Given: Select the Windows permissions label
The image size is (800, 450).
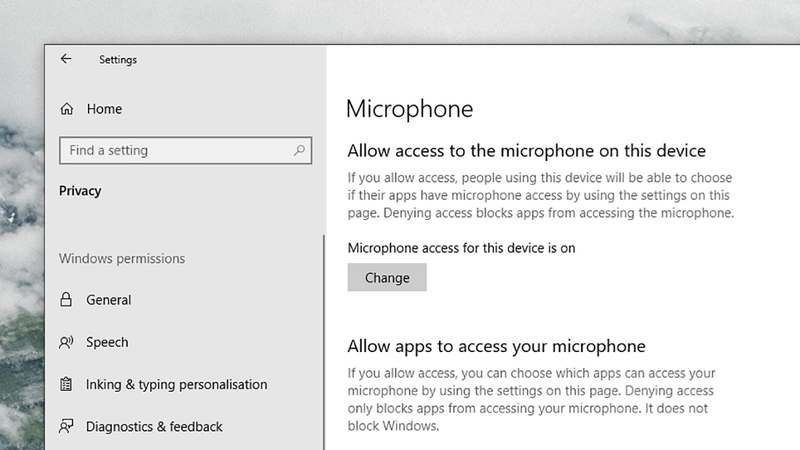Looking at the screenshot, I should [122, 259].
